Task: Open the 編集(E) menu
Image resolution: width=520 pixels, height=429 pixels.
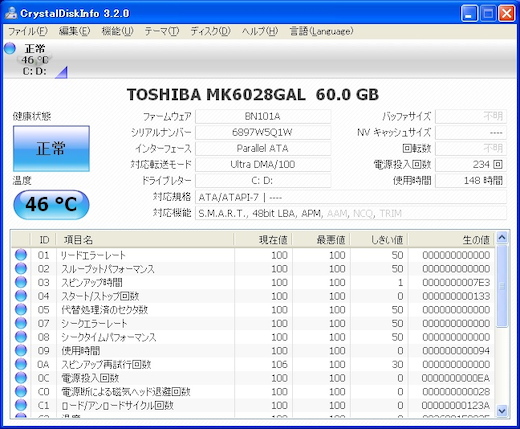Action: (x=74, y=31)
